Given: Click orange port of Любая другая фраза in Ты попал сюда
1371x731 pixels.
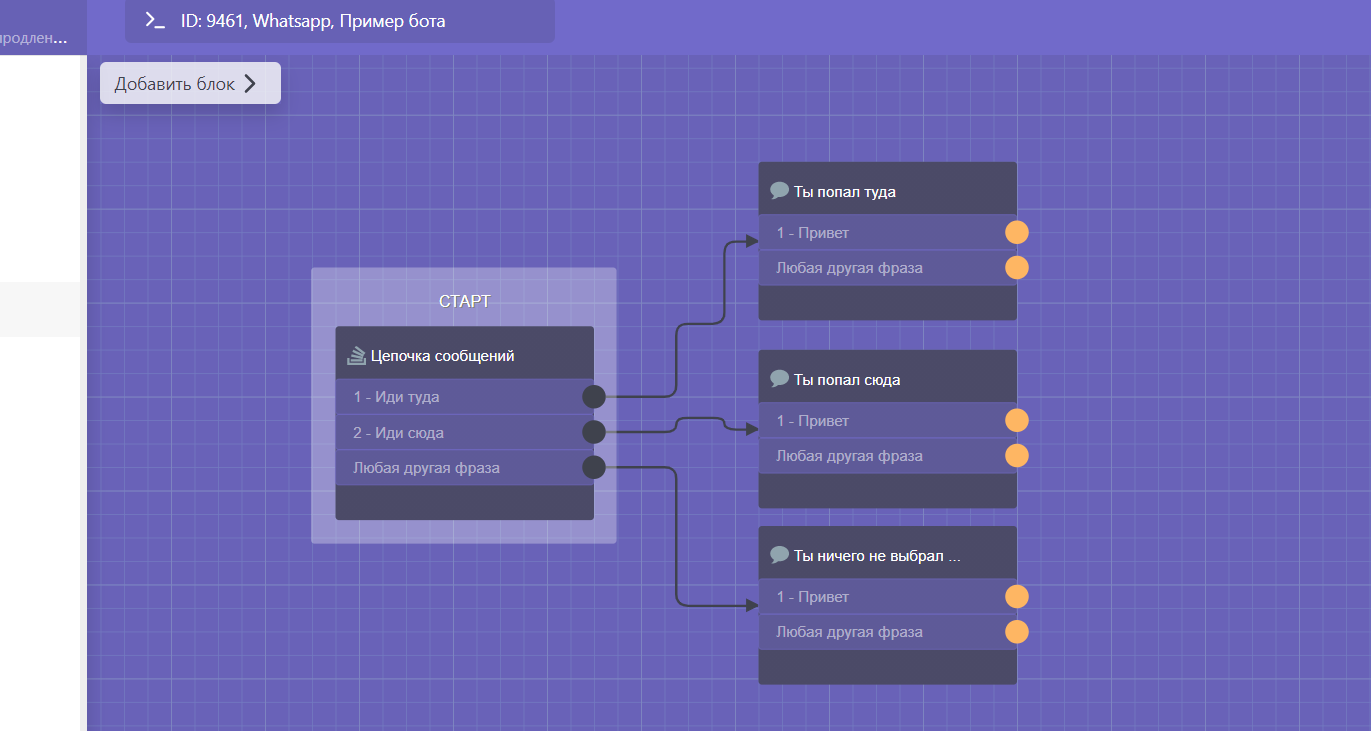Looking at the screenshot, I should (x=1017, y=456).
